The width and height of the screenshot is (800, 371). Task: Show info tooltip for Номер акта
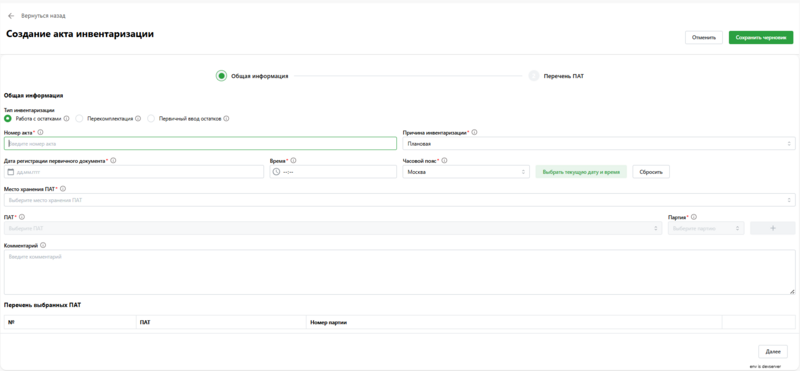(40, 132)
